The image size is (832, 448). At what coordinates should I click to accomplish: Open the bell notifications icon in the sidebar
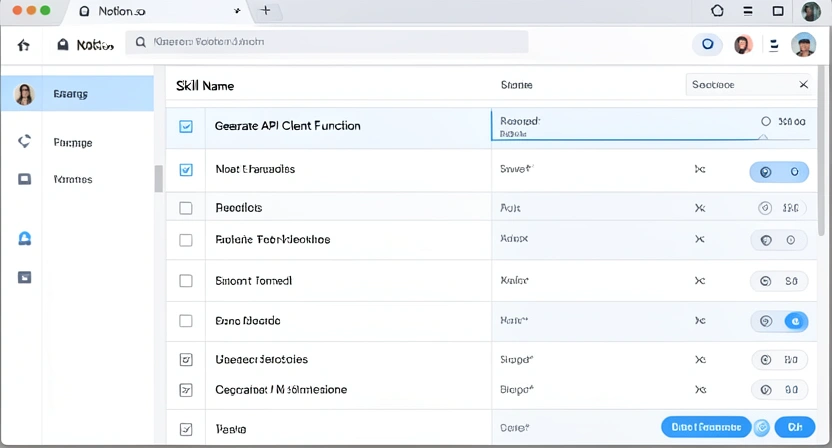pos(24,239)
